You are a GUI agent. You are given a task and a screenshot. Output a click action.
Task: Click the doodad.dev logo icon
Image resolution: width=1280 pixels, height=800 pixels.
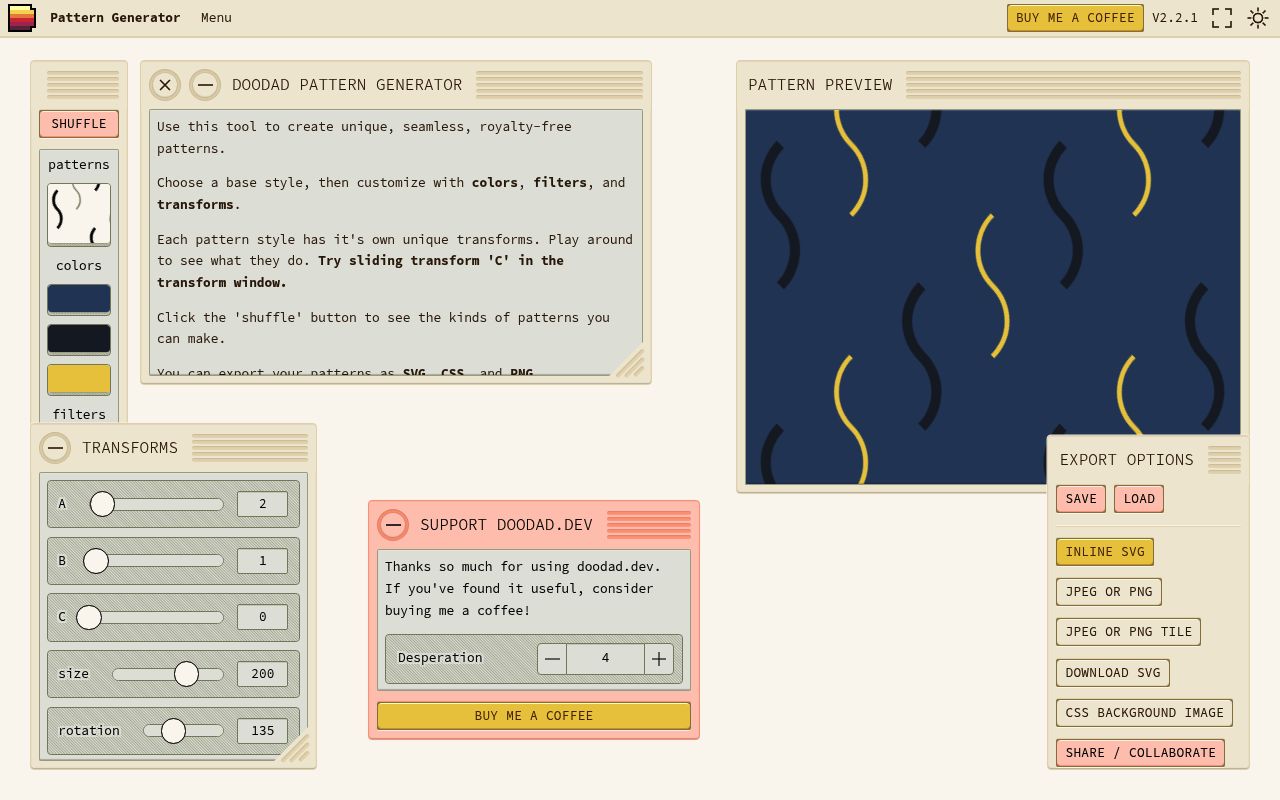(21, 17)
